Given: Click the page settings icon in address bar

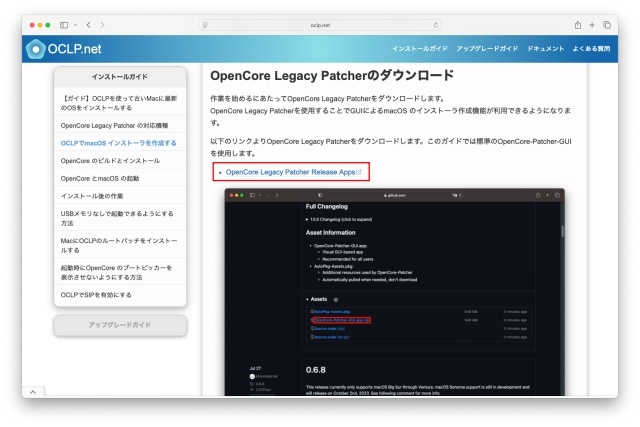Looking at the screenshot, I should point(205,23).
